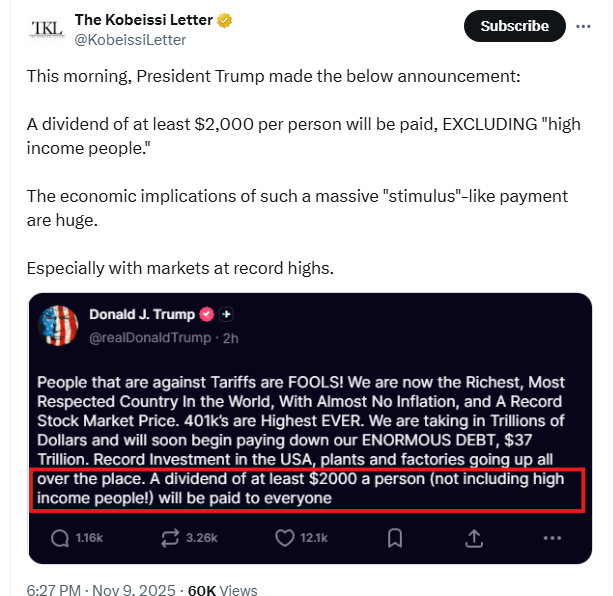Click the share upload icon

[474, 538]
